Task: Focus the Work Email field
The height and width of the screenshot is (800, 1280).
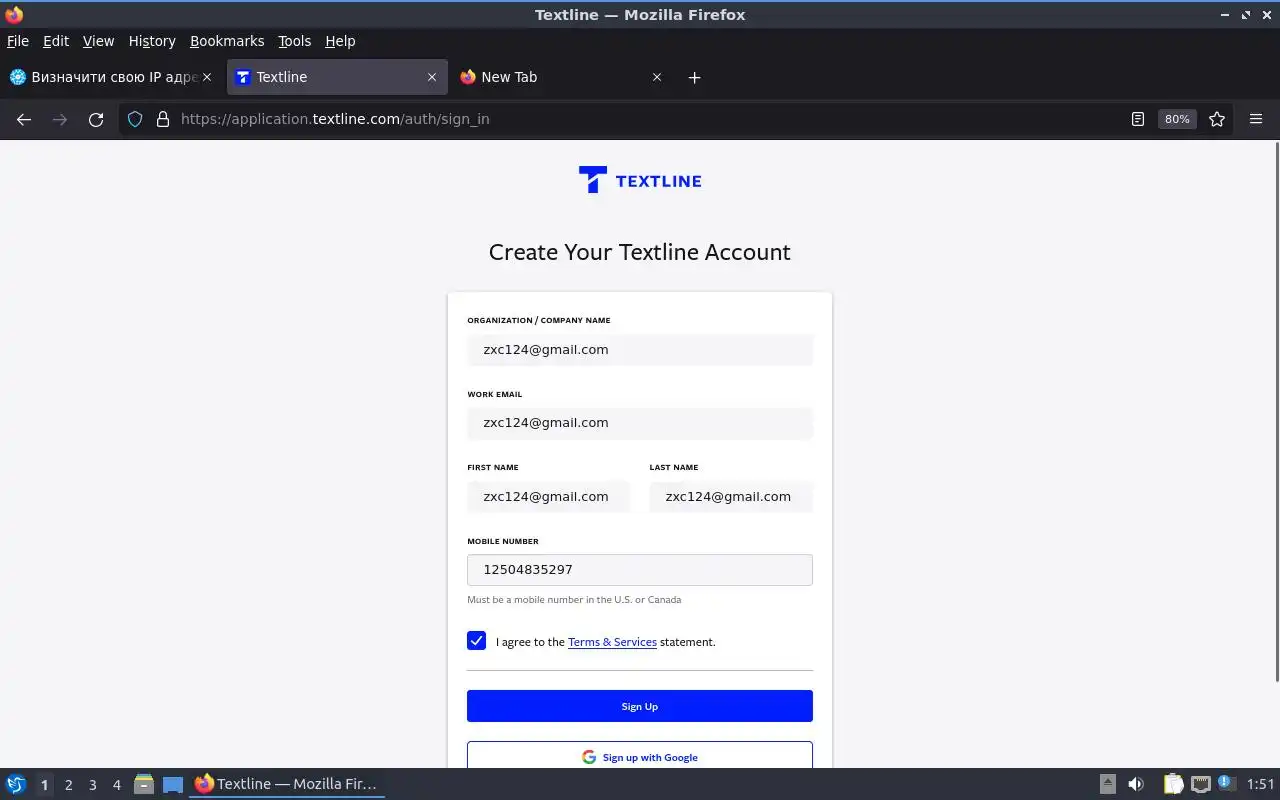Action: point(640,423)
